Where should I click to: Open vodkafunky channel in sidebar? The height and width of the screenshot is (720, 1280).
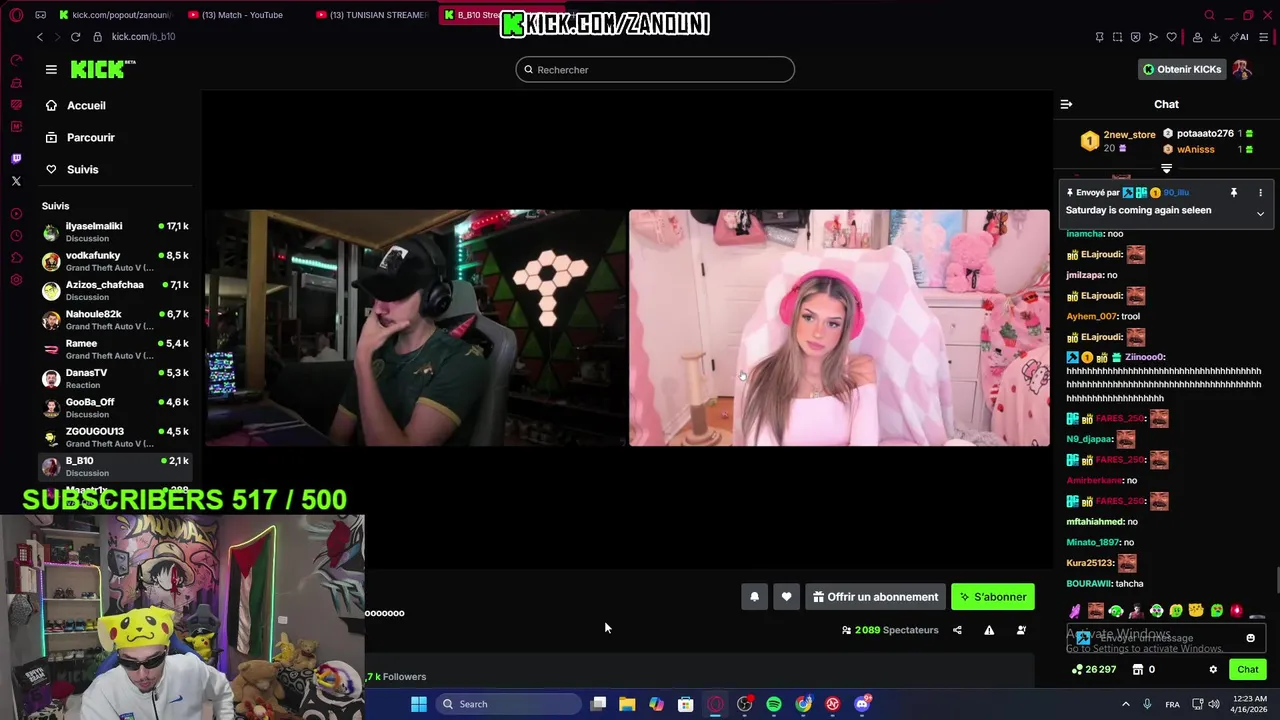pos(116,261)
